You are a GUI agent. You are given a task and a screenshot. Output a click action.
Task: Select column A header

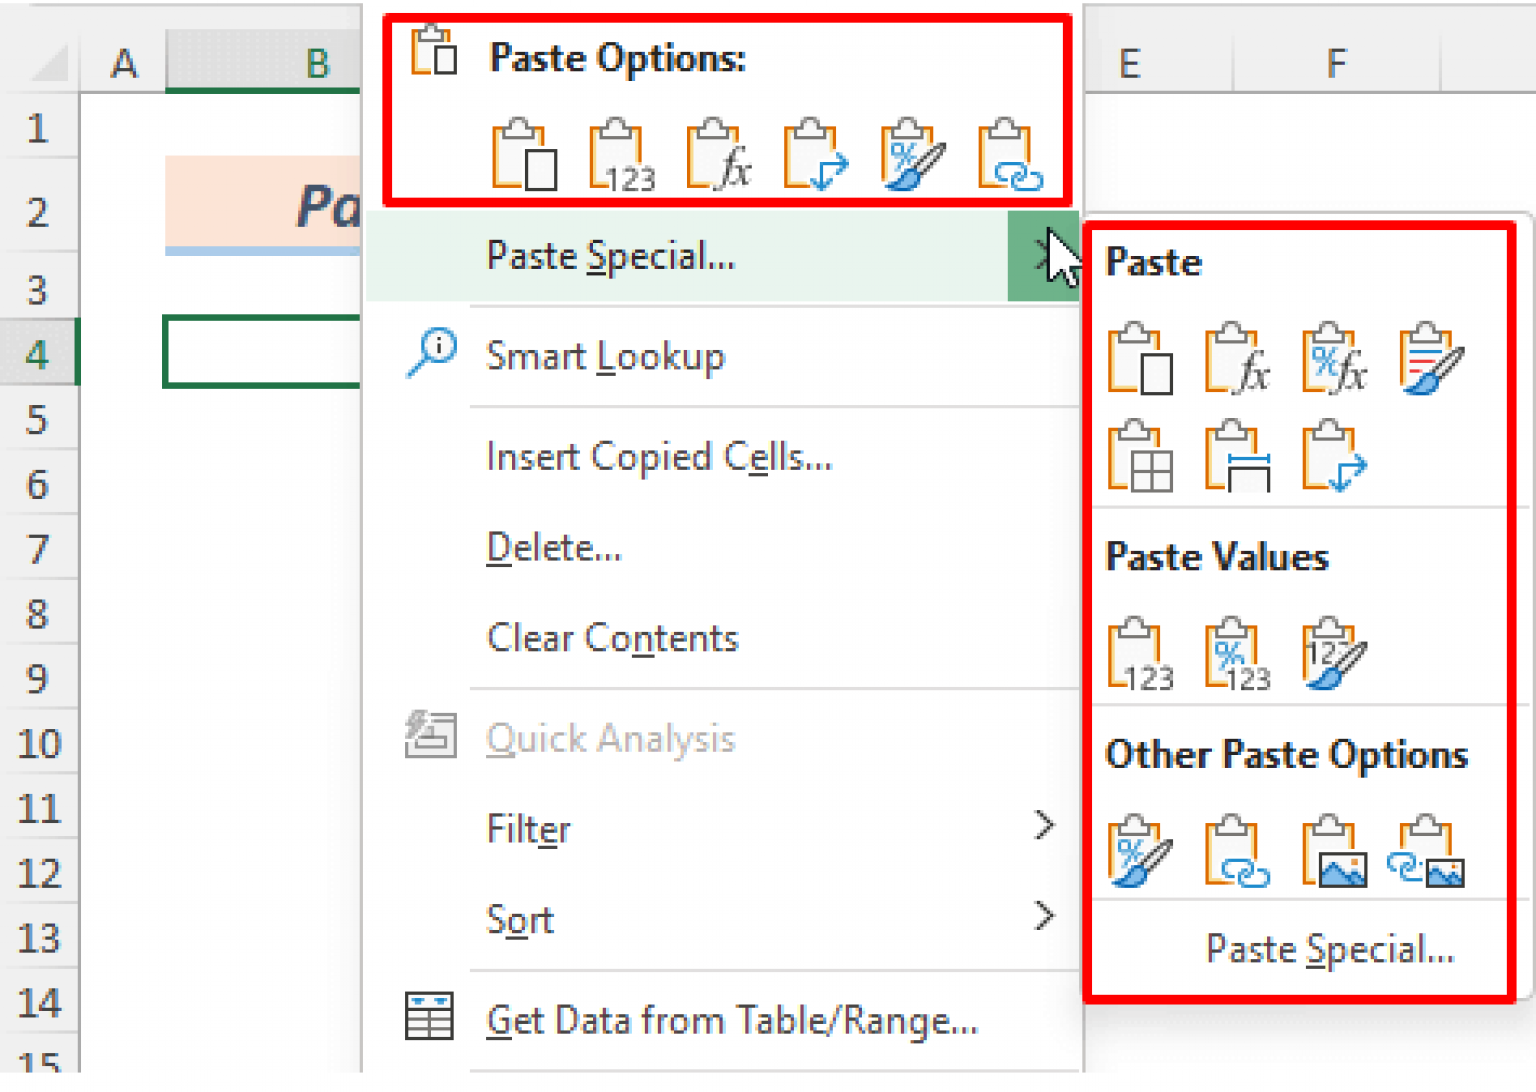123,63
